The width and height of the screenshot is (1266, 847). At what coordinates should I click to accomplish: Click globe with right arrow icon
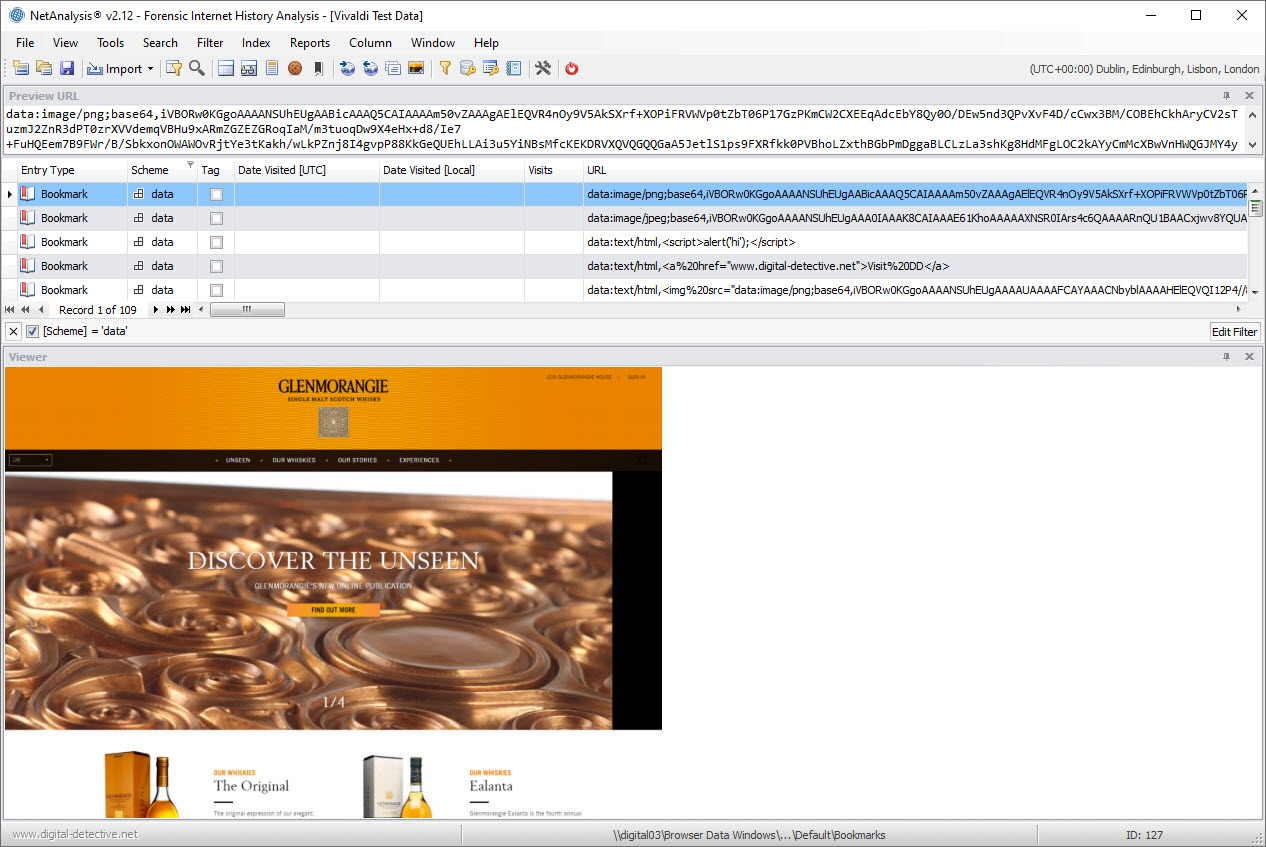(347, 68)
